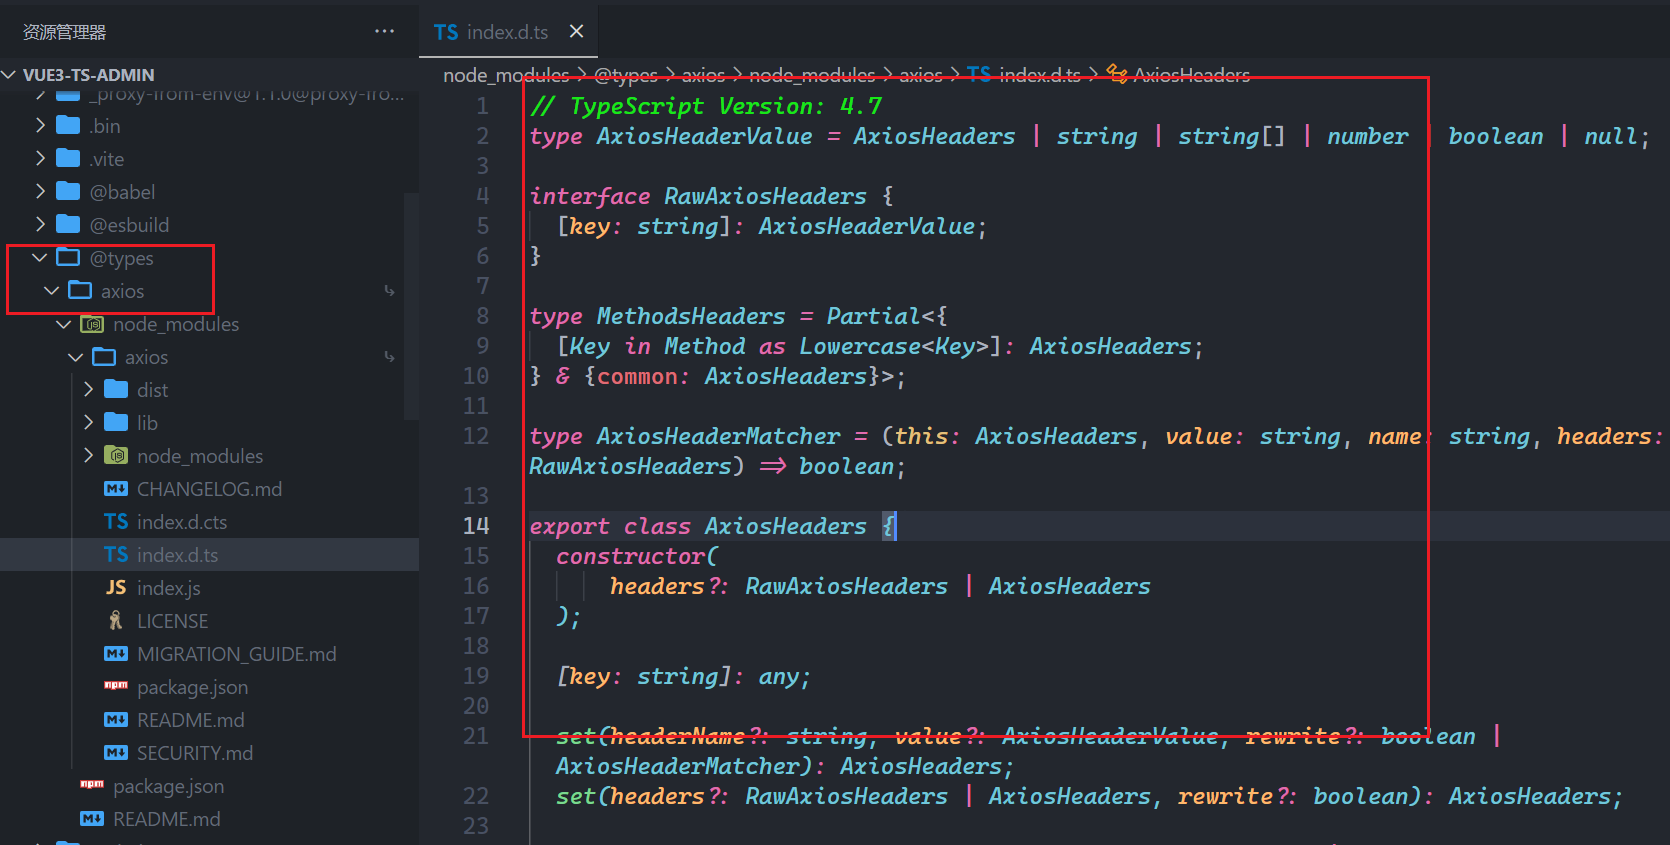This screenshot has width=1670, height=845.
Task: Expand the dist folder chevron
Action: (x=88, y=389)
